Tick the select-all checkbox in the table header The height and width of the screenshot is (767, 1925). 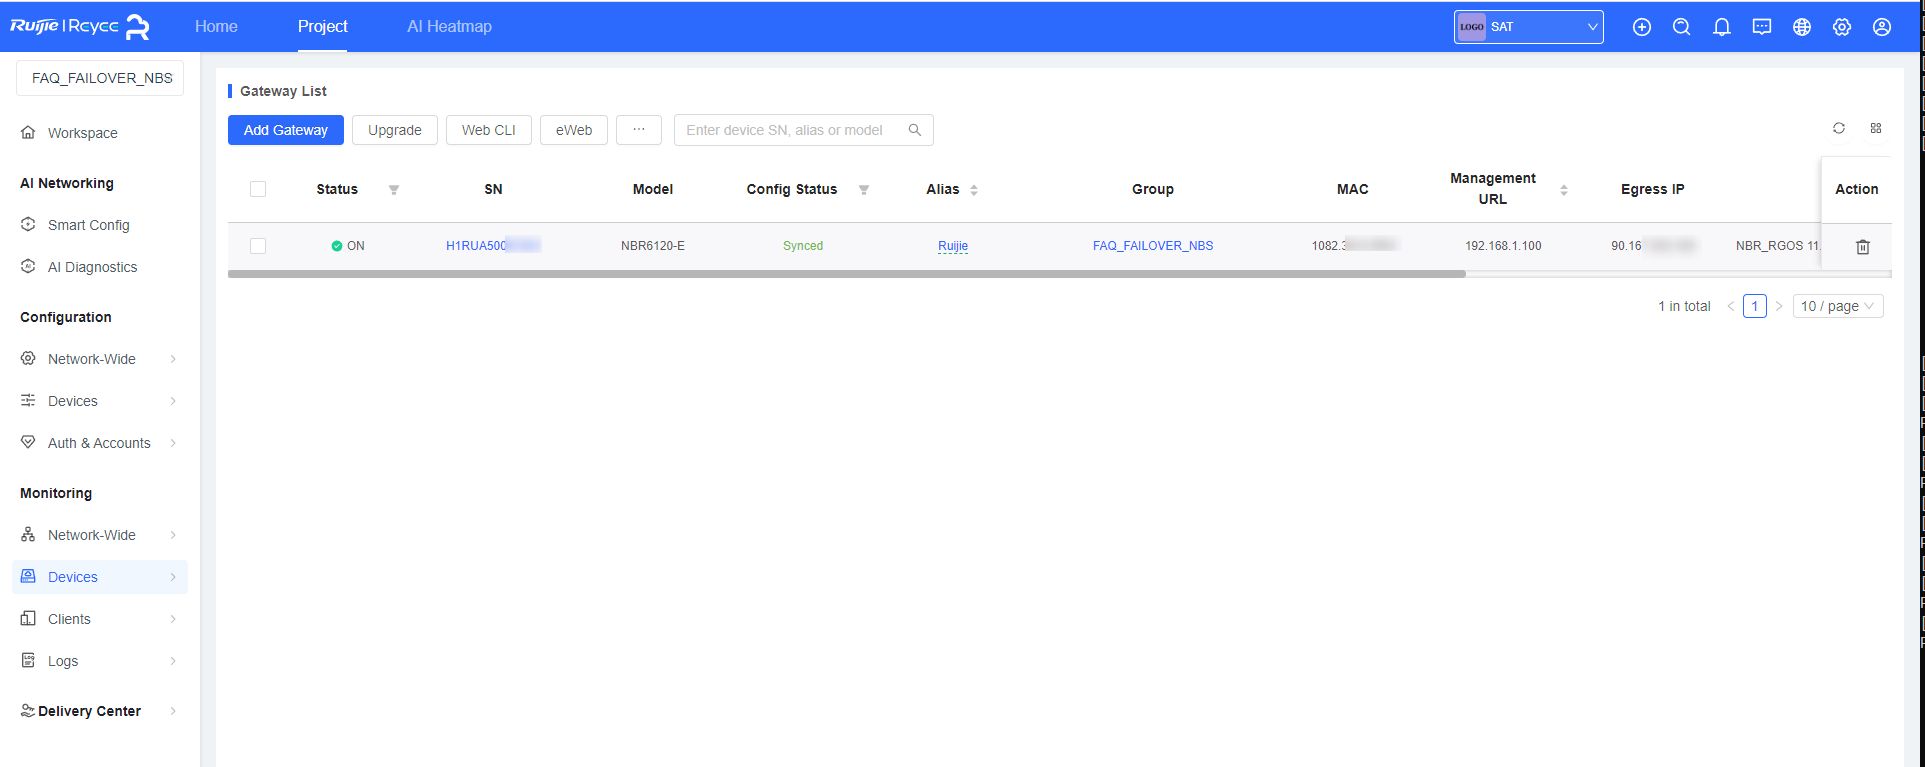(258, 189)
